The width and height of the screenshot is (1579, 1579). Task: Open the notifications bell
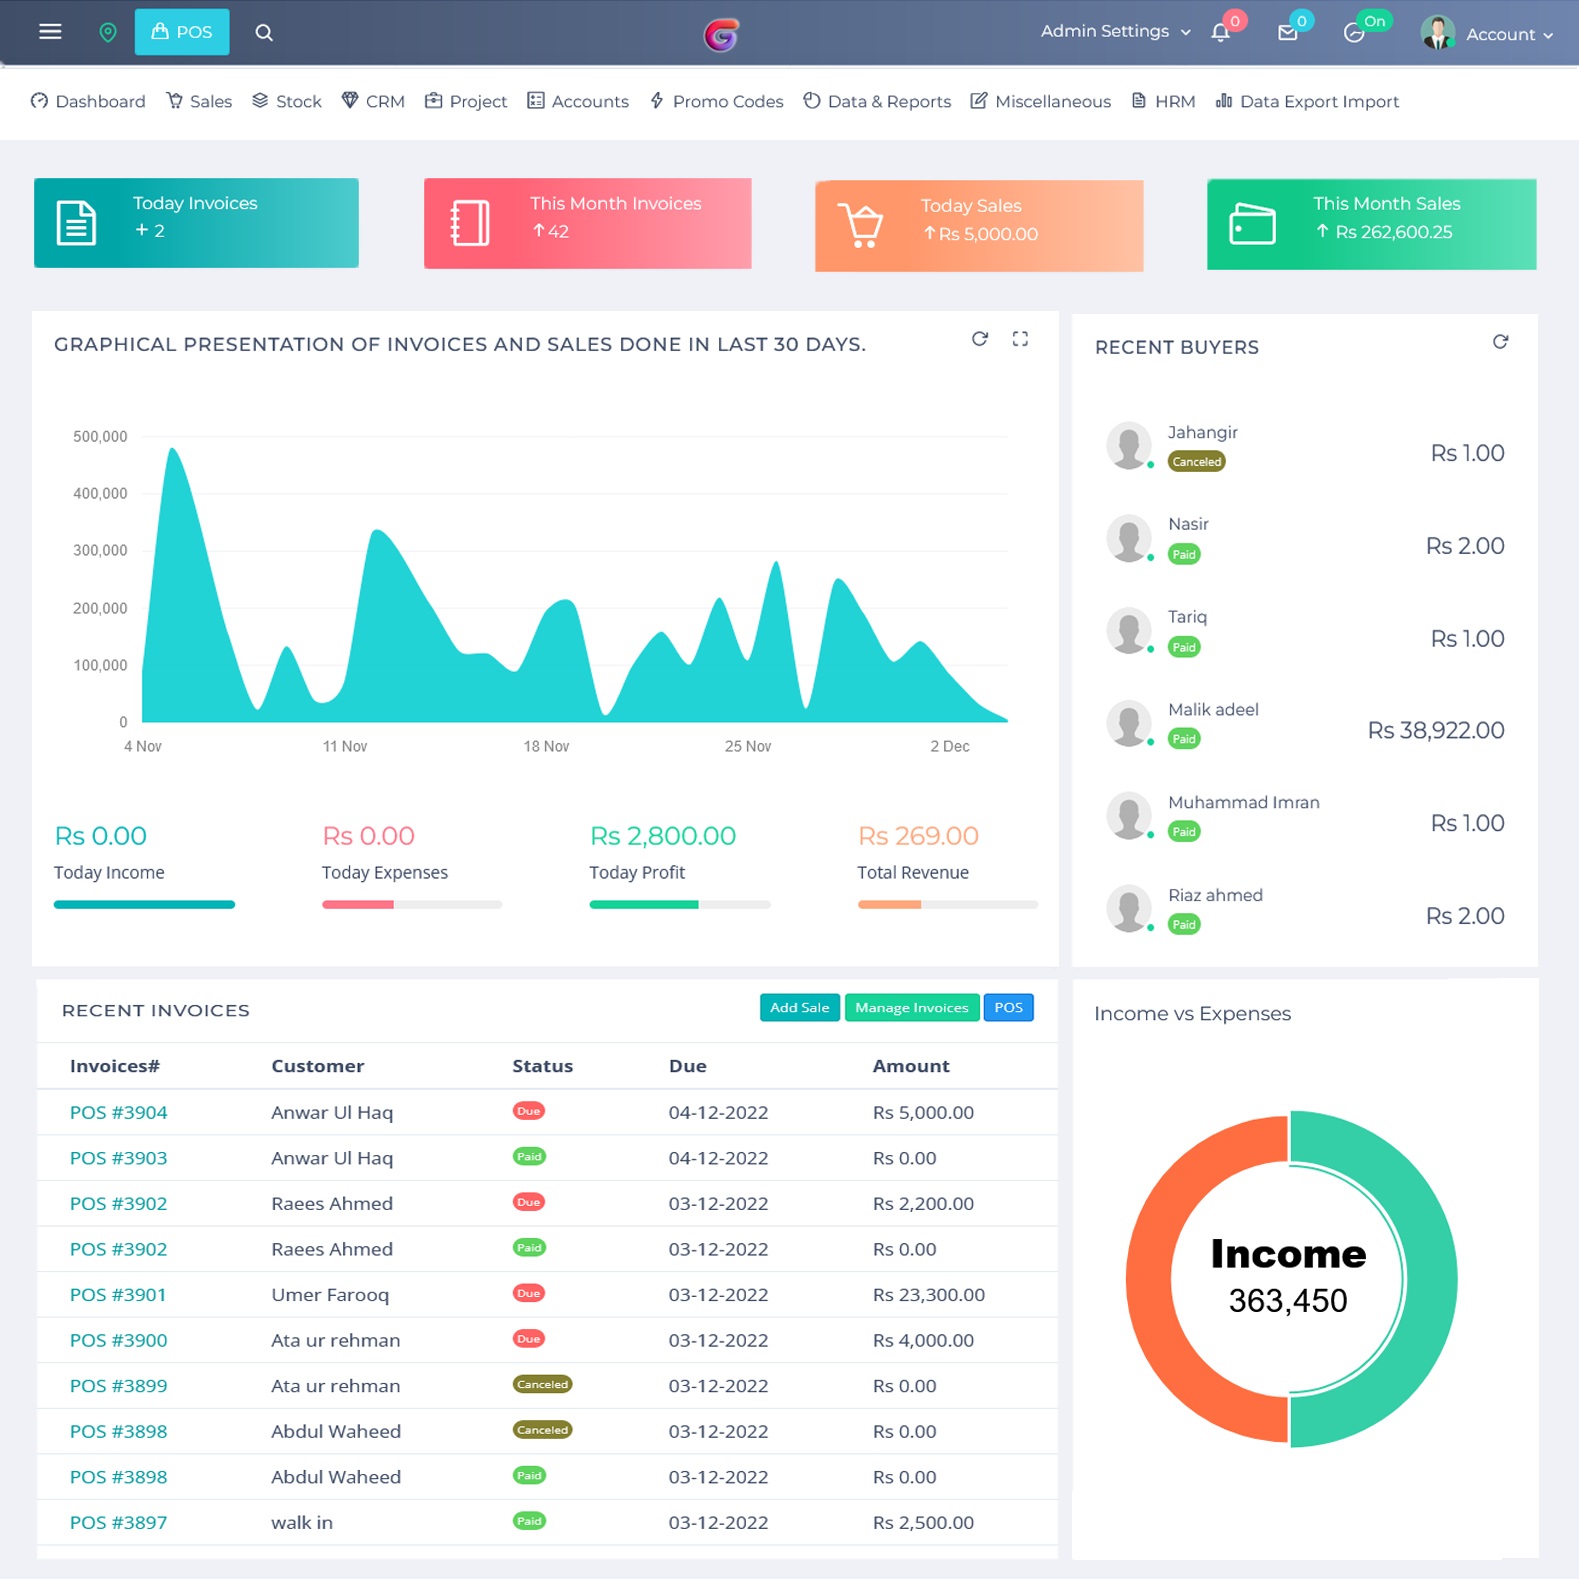(1220, 32)
